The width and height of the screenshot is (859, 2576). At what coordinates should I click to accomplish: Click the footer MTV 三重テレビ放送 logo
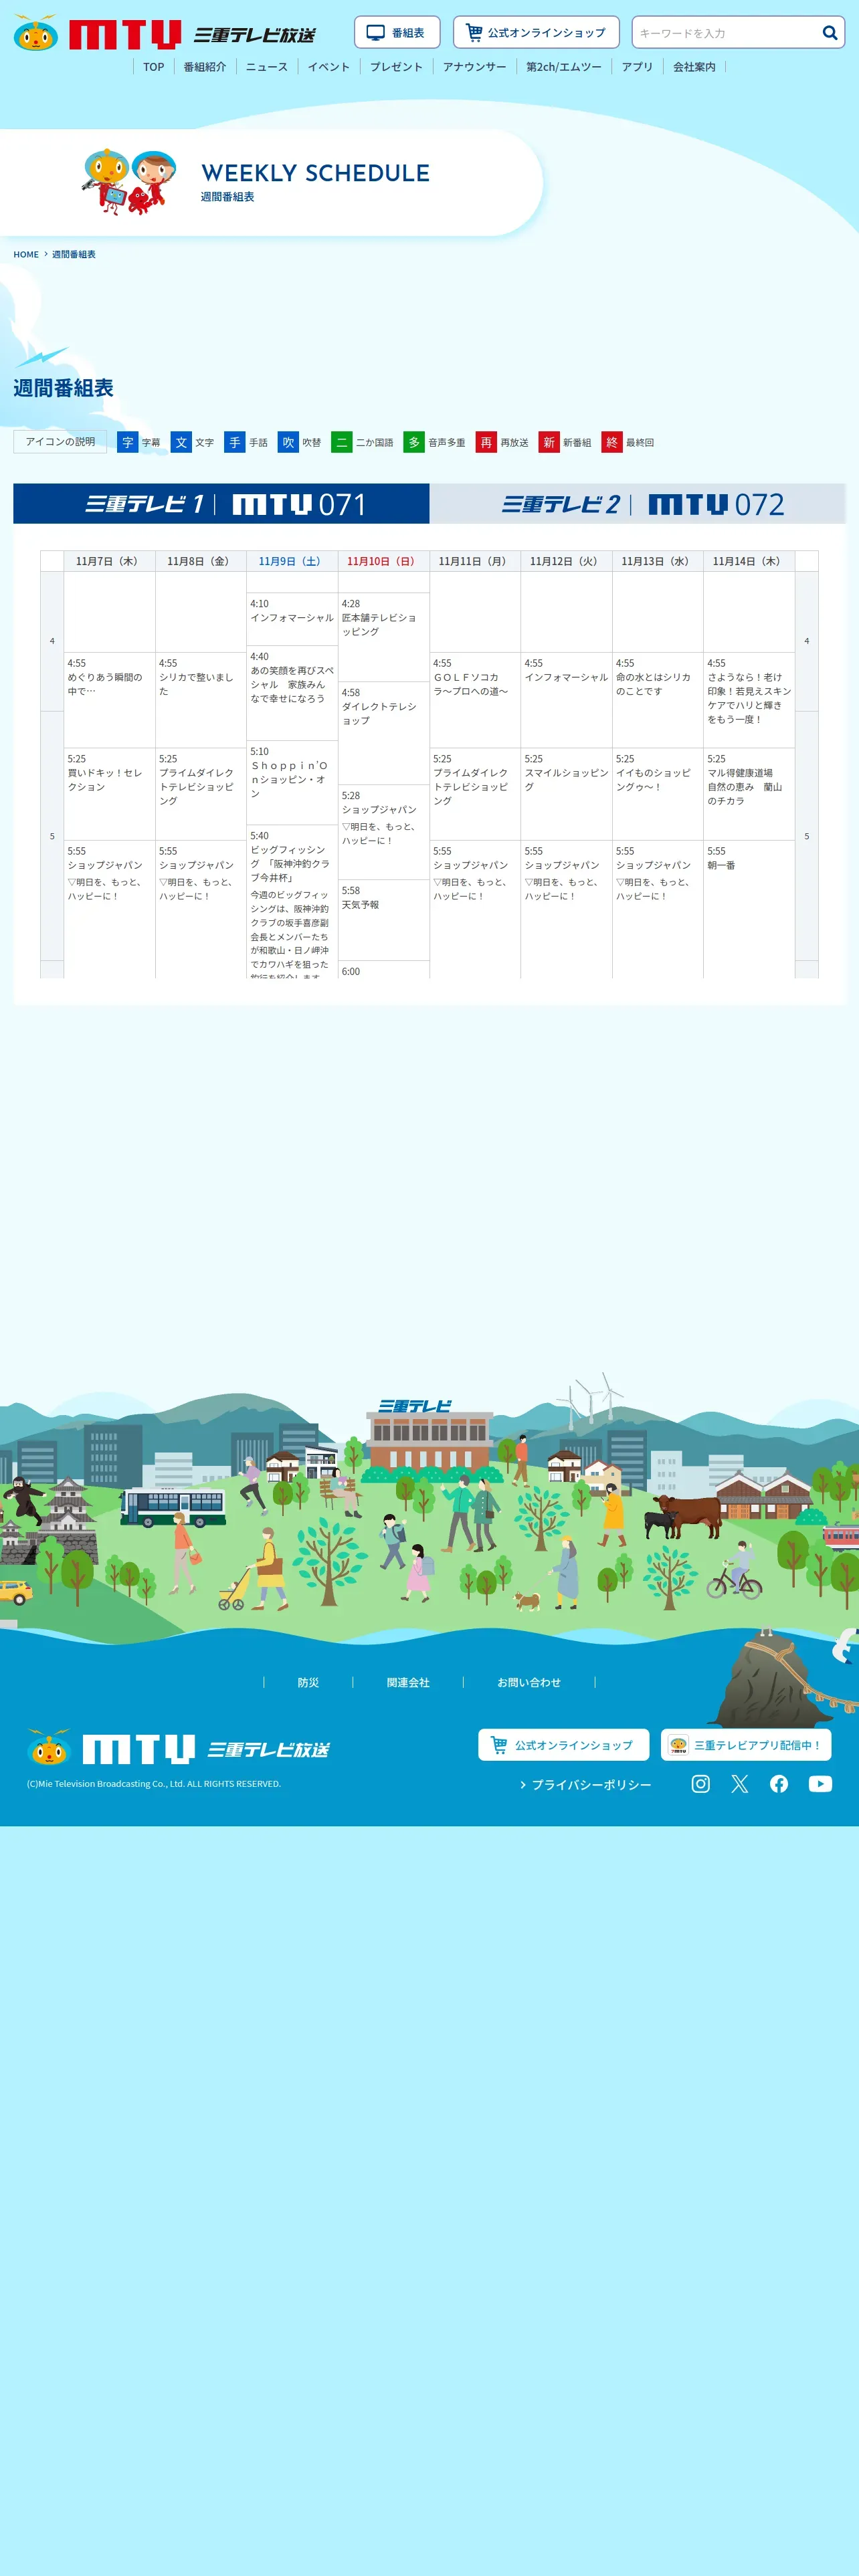(178, 1748)
